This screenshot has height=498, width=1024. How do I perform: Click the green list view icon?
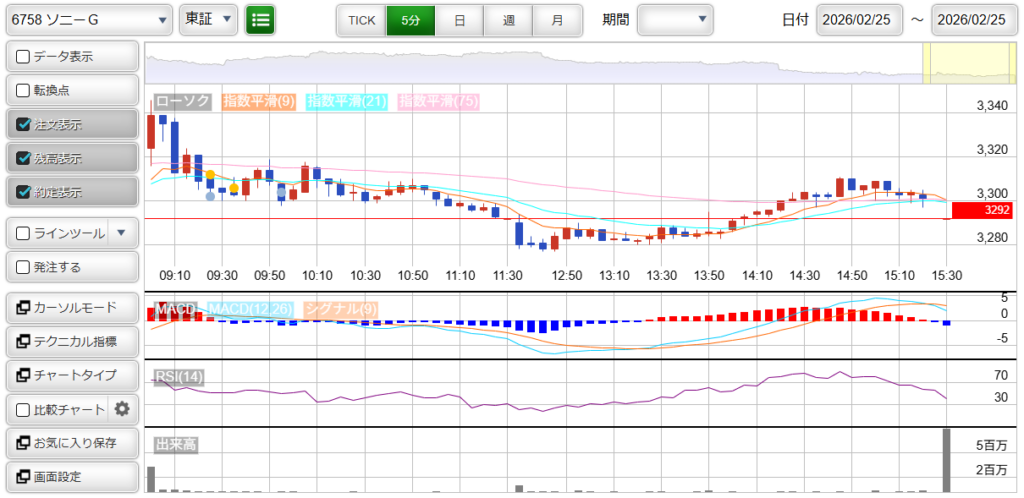tap(260, 19)
